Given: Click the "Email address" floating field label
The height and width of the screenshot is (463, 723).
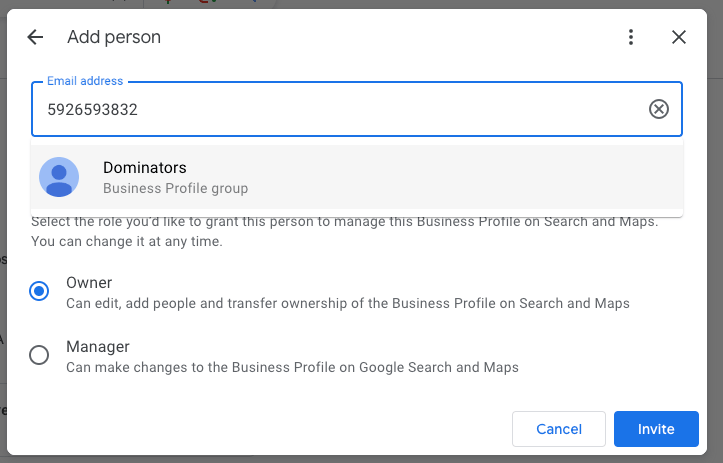Looking at the screenshot, I should tap(85, 81).
